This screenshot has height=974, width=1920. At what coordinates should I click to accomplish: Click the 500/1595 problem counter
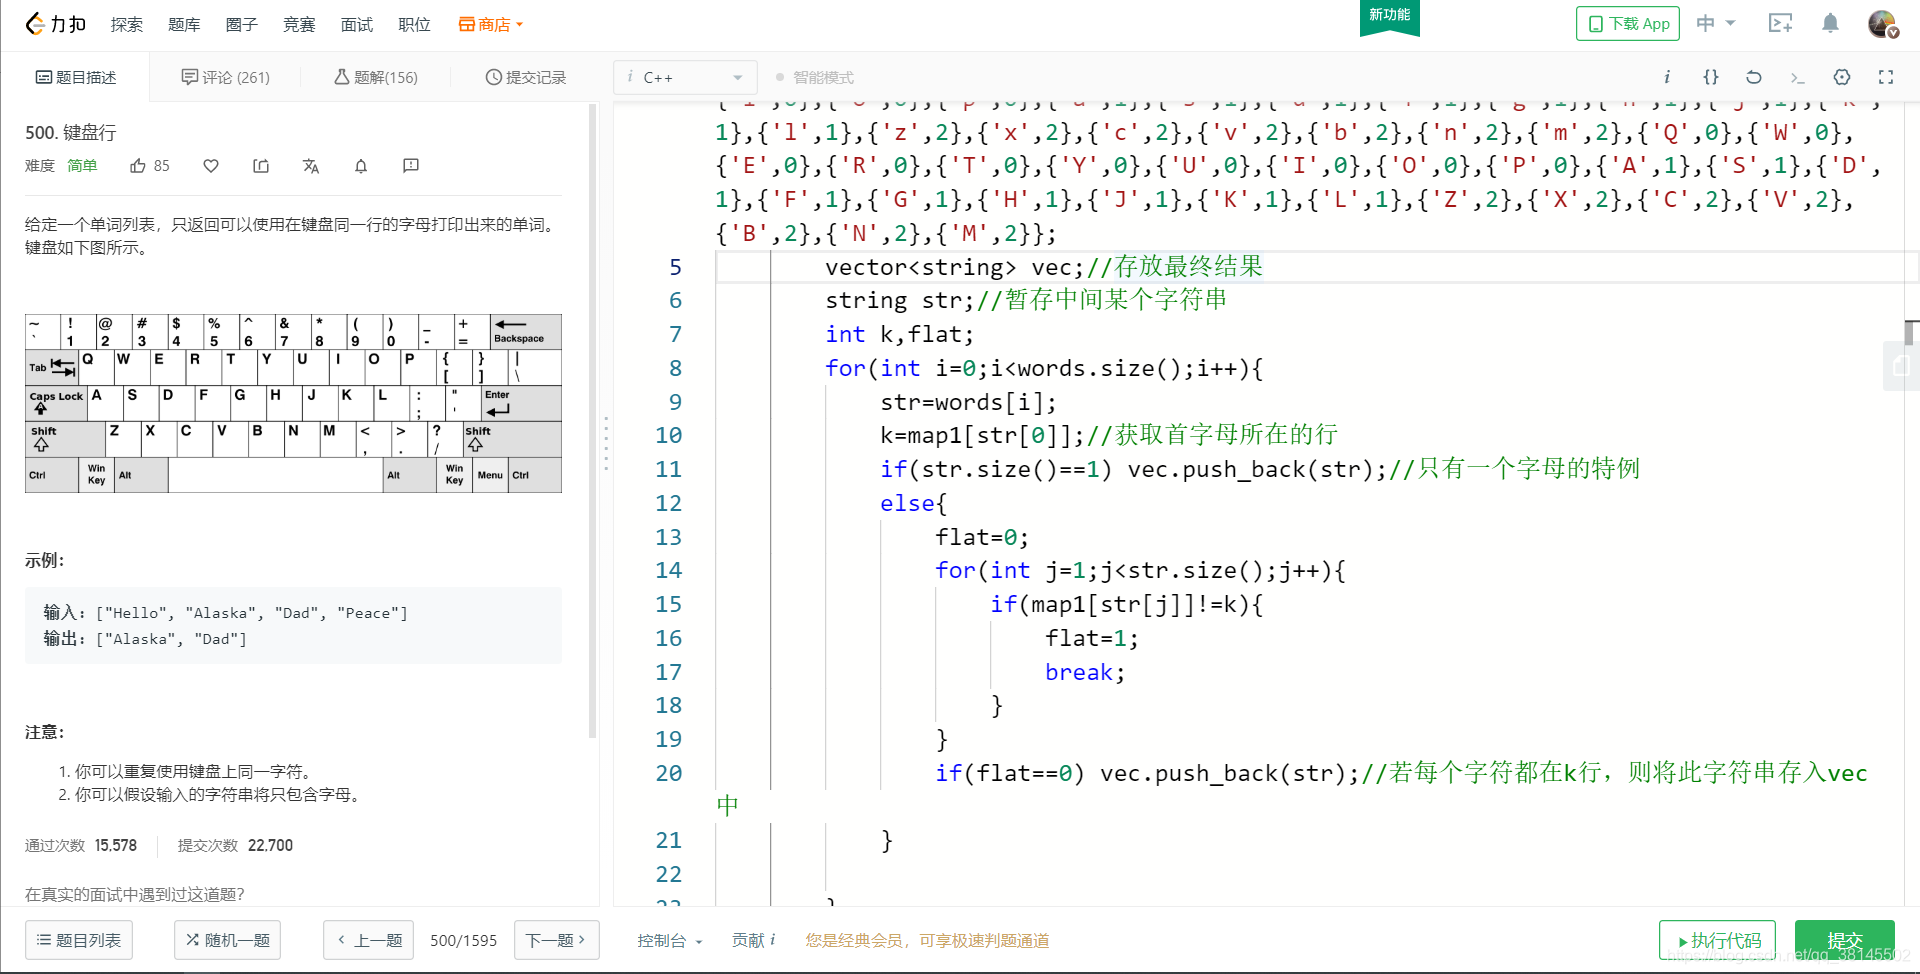click(x=463, y=940)
